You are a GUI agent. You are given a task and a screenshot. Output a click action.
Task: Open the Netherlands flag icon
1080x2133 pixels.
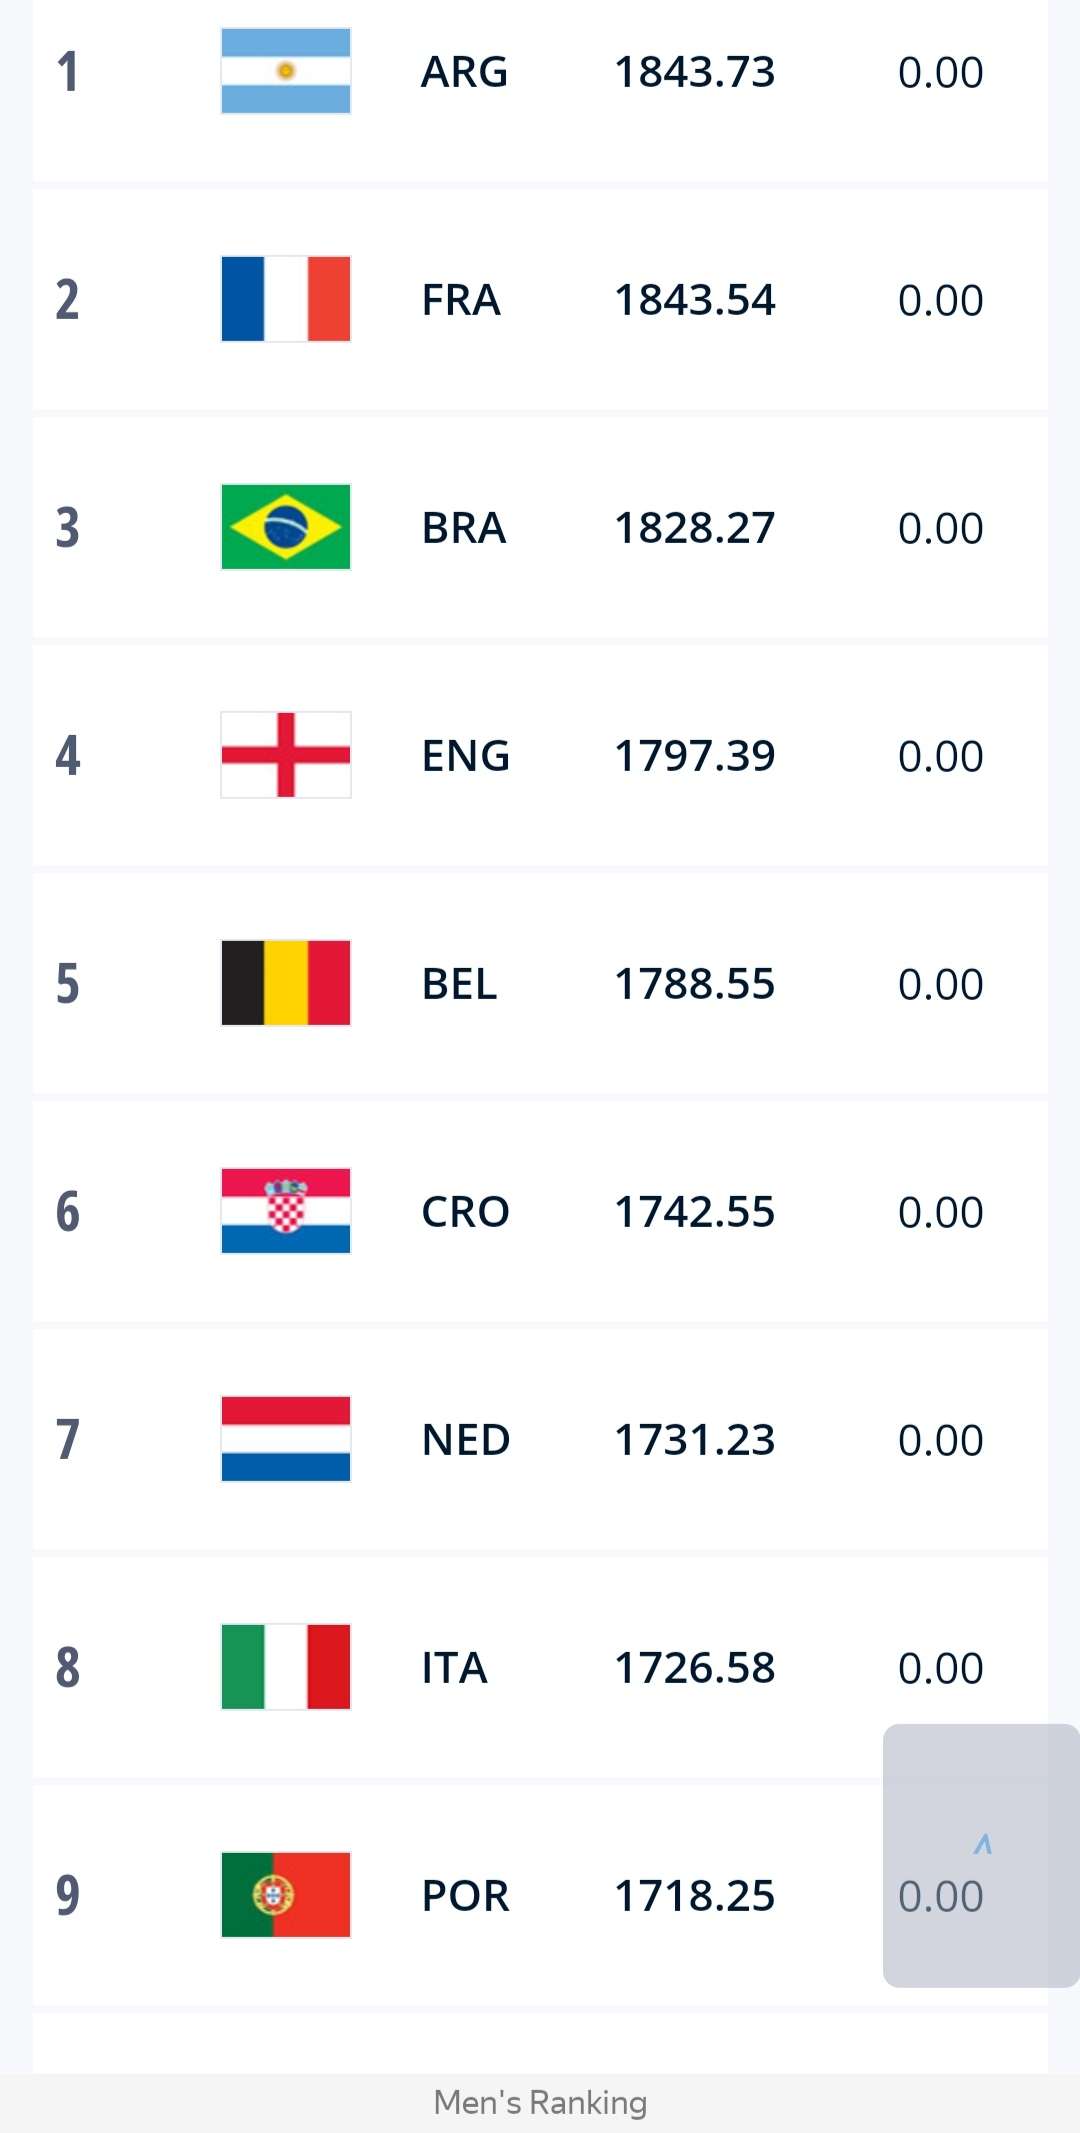[285, 1439]
